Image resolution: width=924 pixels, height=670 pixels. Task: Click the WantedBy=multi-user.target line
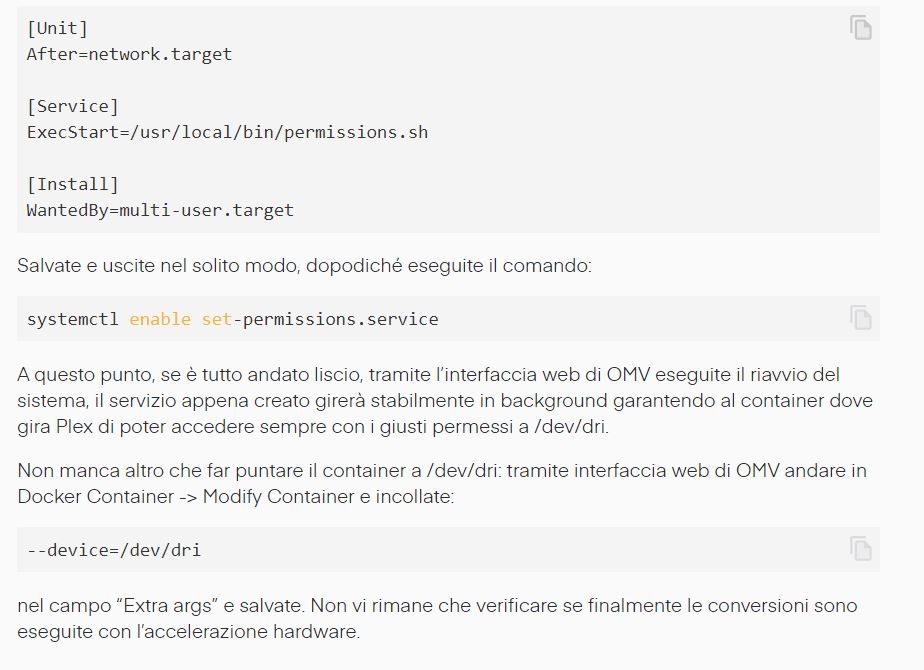pyautogui.click(x=160, y=210)
